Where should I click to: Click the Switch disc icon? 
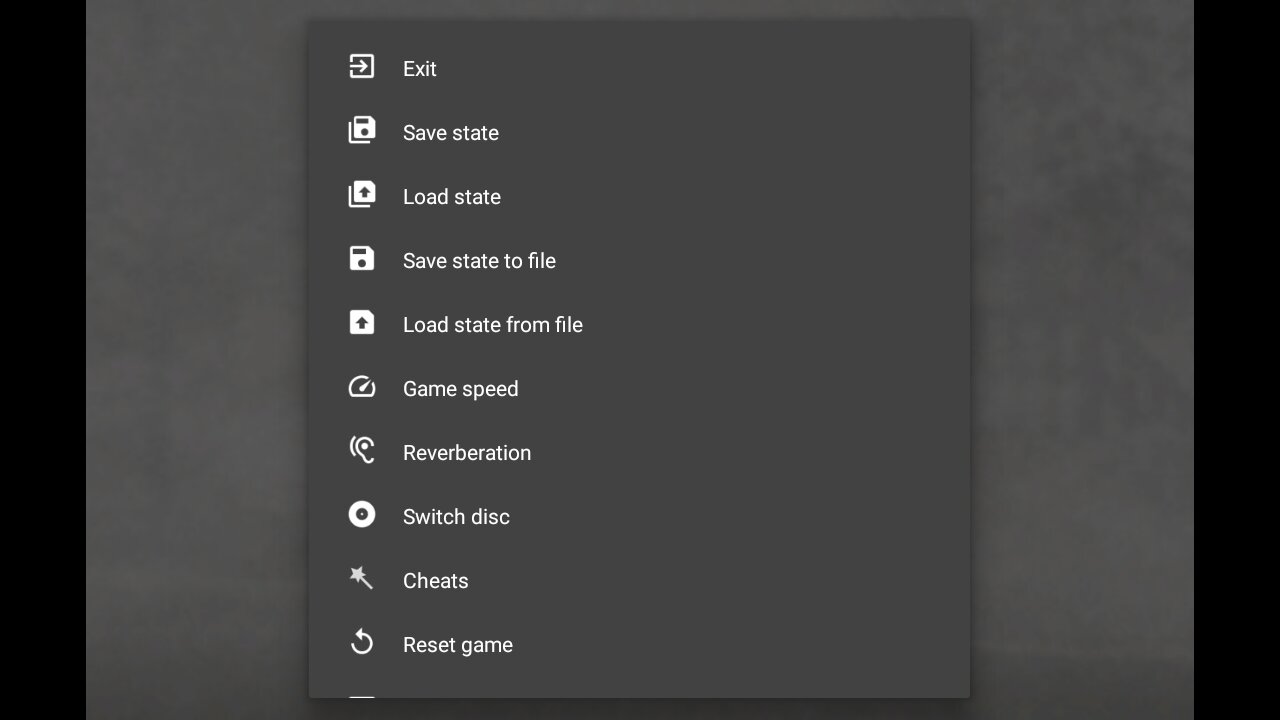pyautogui.click(x=361, y=515)
